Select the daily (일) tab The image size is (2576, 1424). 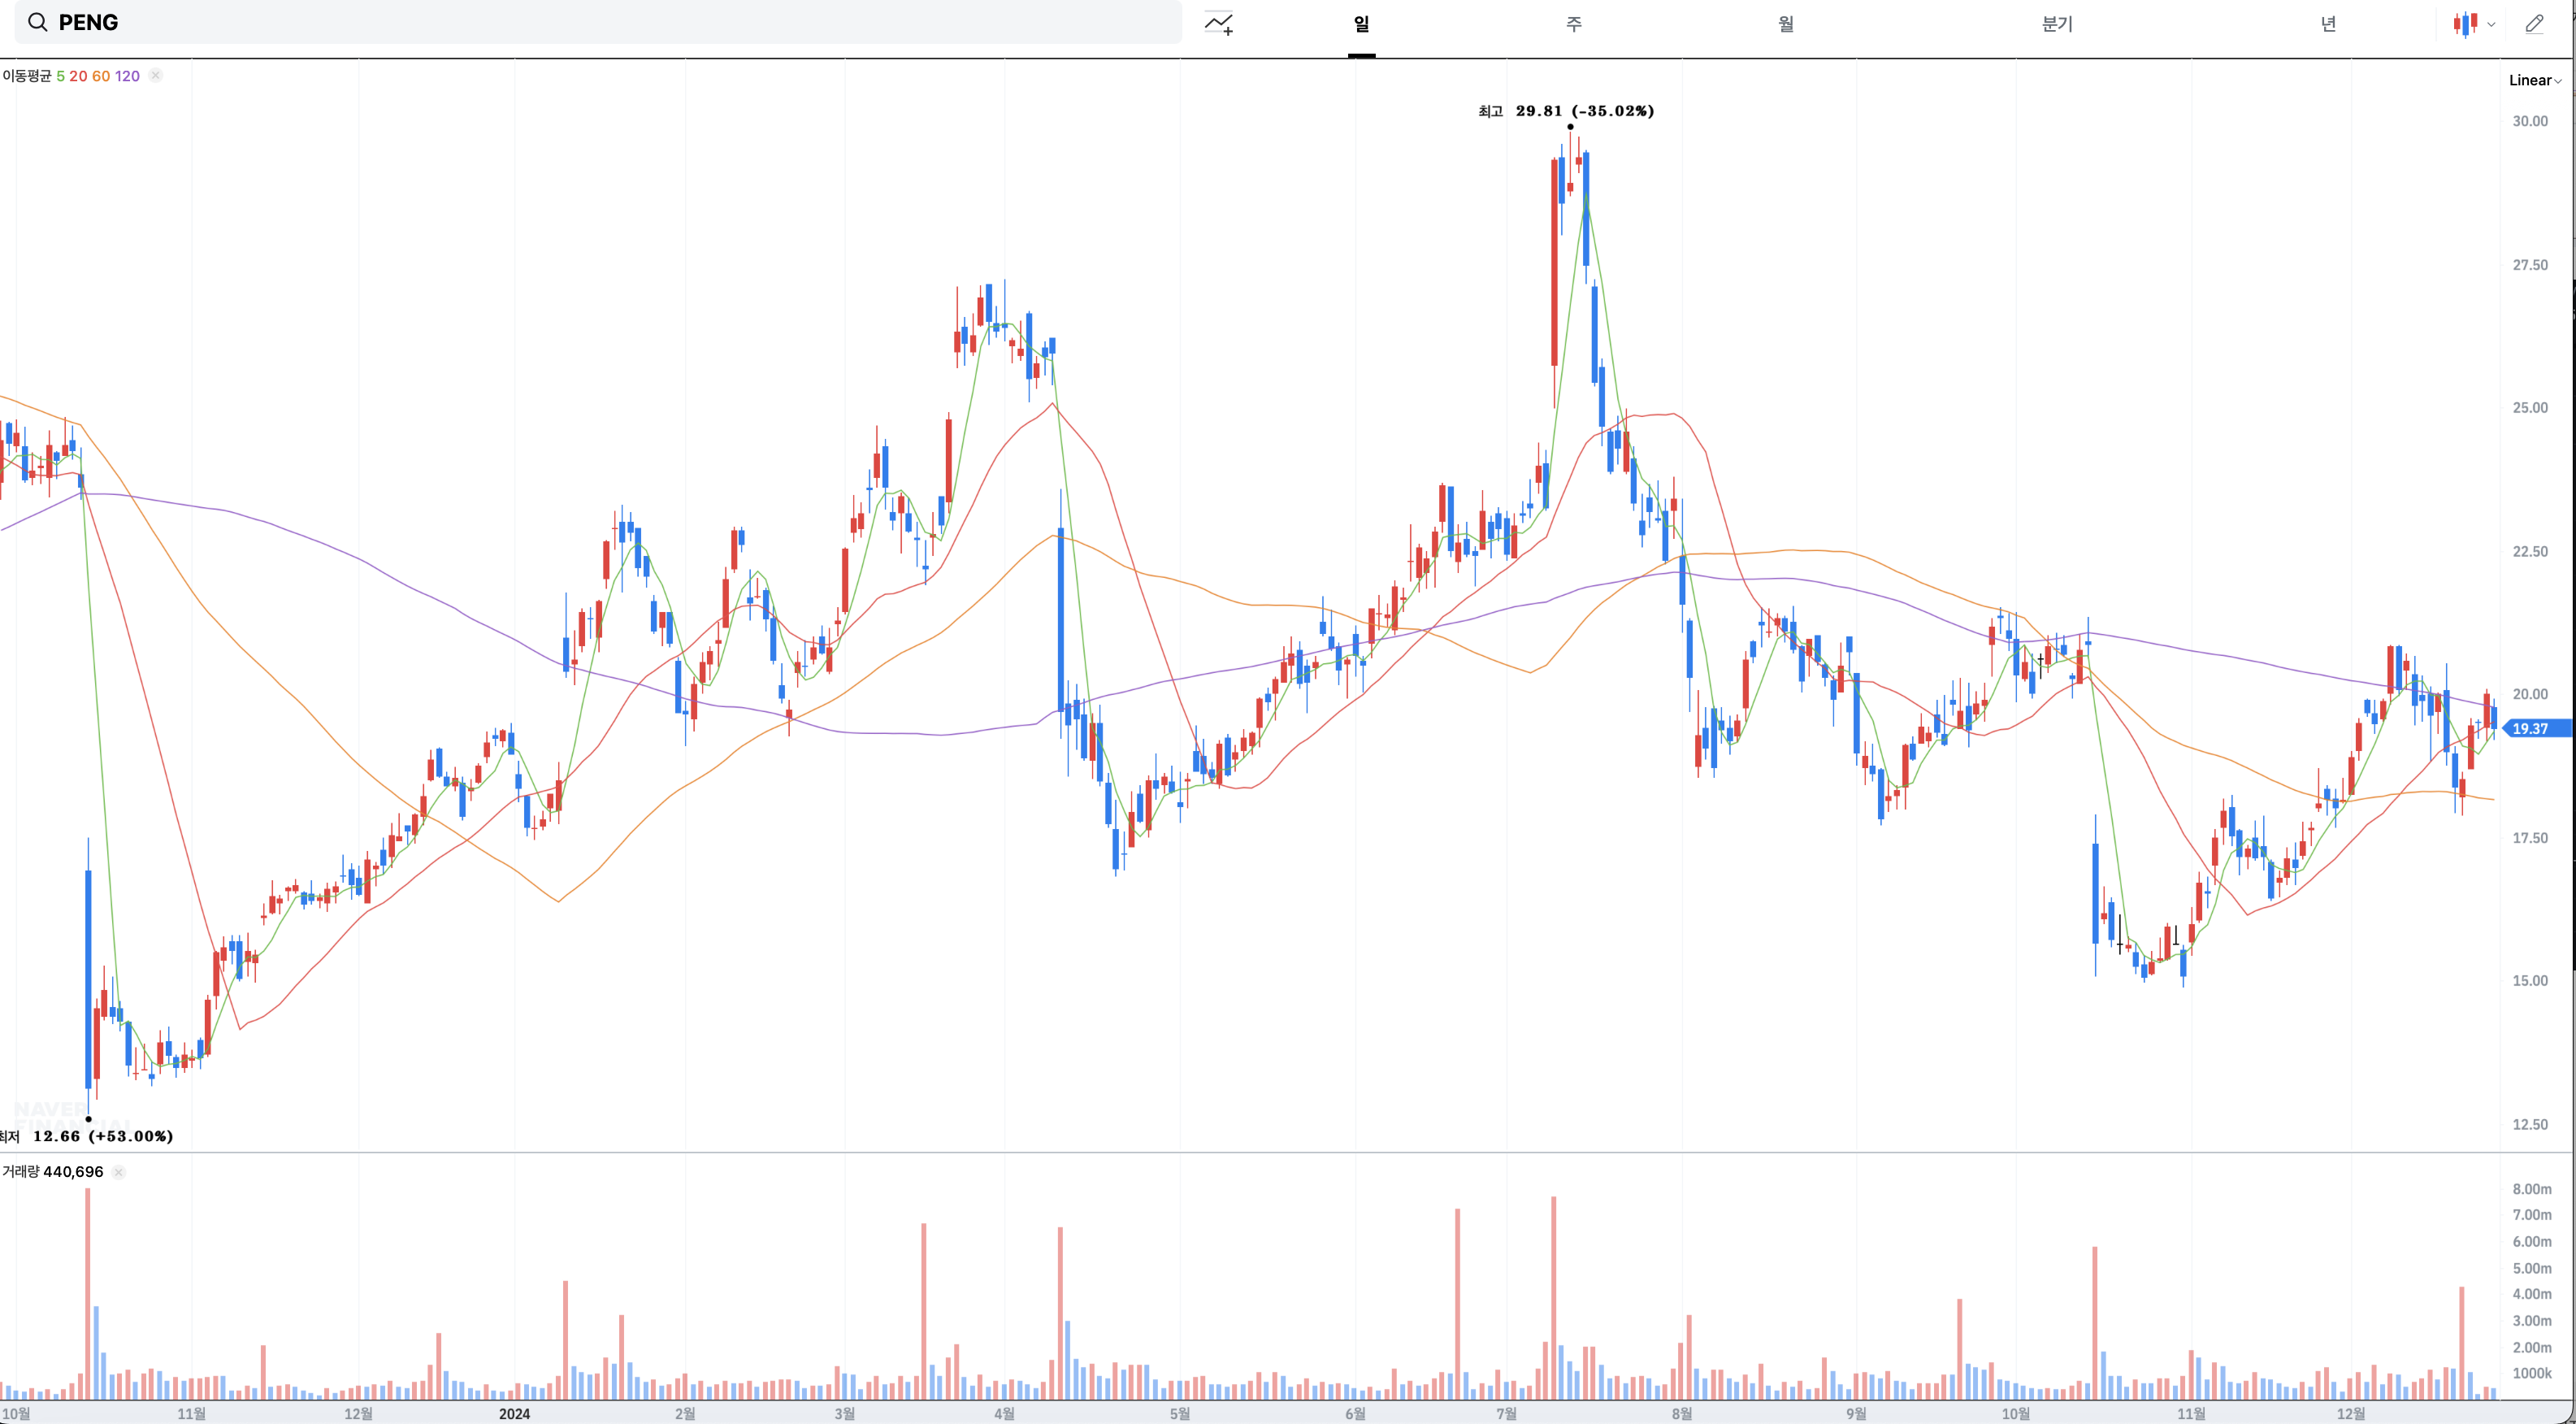pyautogui.click(x=1361, y=23)
